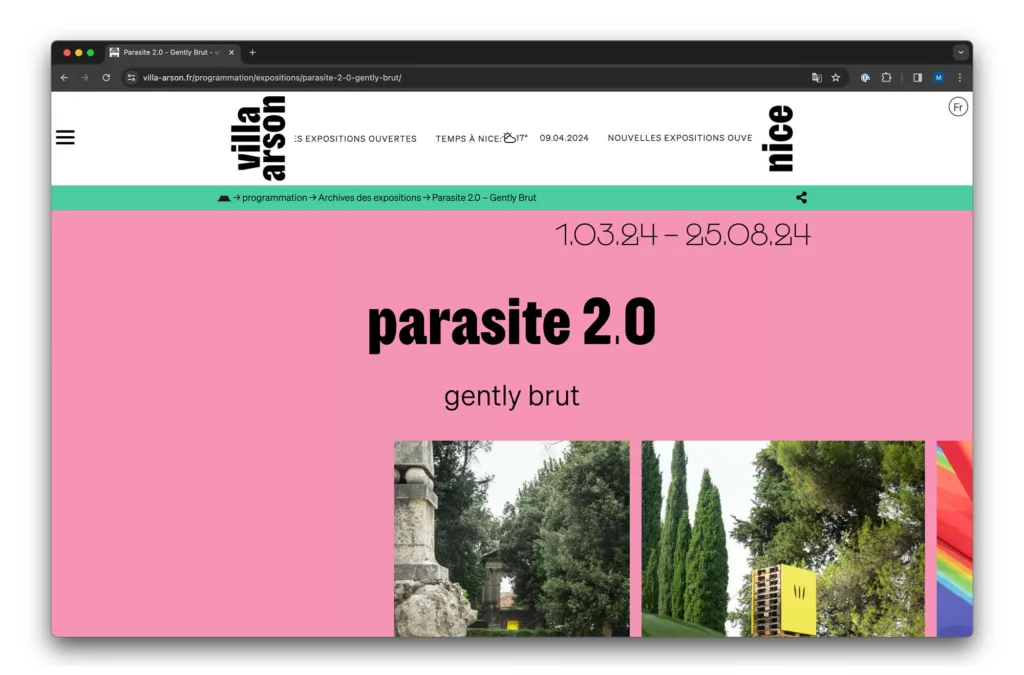This screenshot has height=675, width=1024.
Task: Open the browser extensions puzzle icon
Action: (886, 78)
